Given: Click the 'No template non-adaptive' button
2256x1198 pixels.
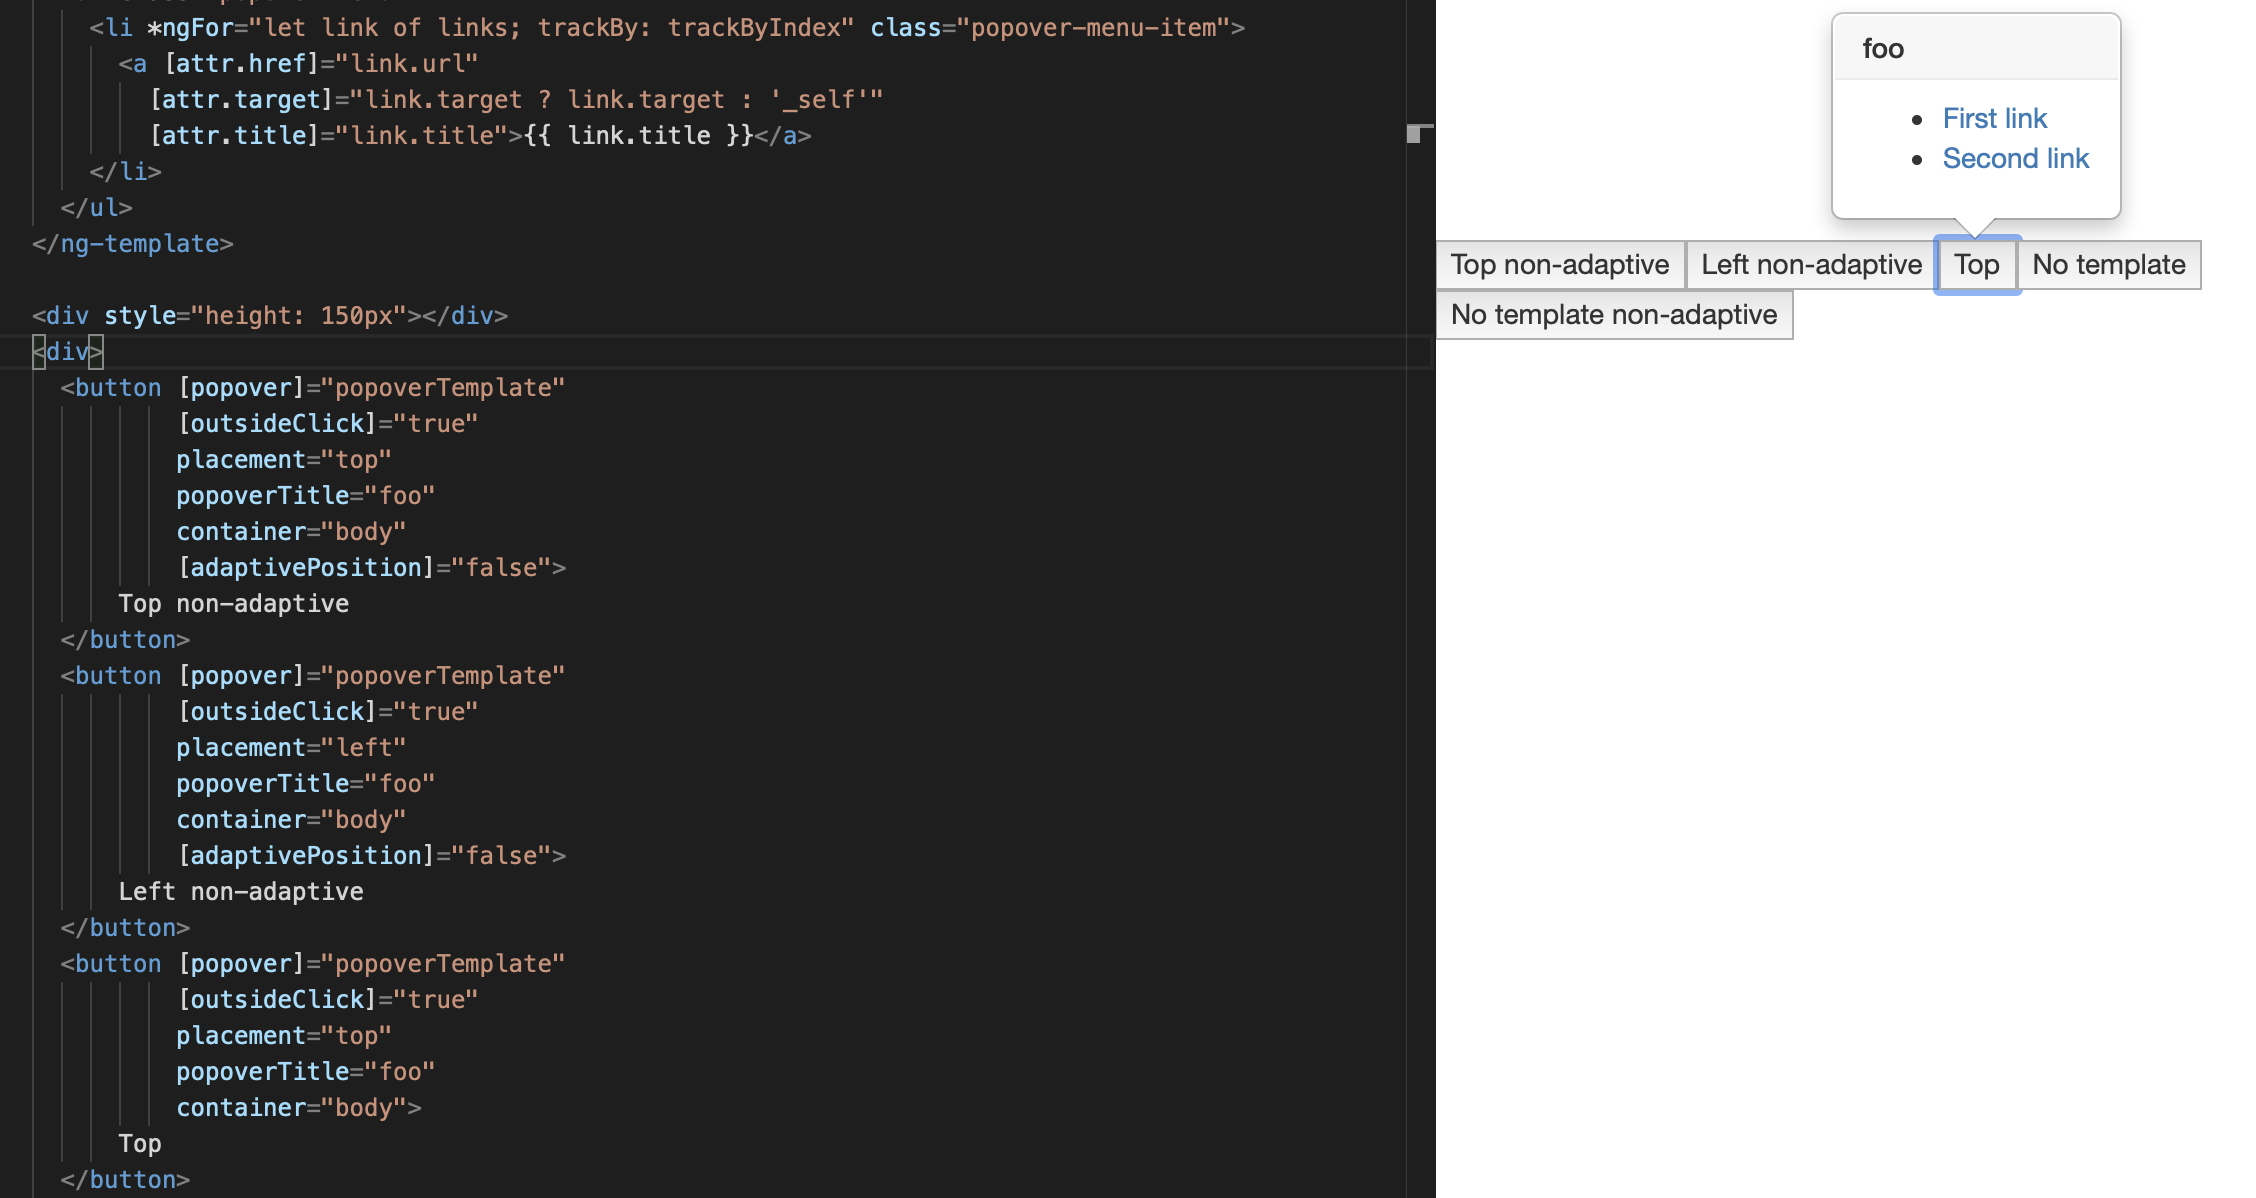Looking at the screenshot, I should (1613, 314).
